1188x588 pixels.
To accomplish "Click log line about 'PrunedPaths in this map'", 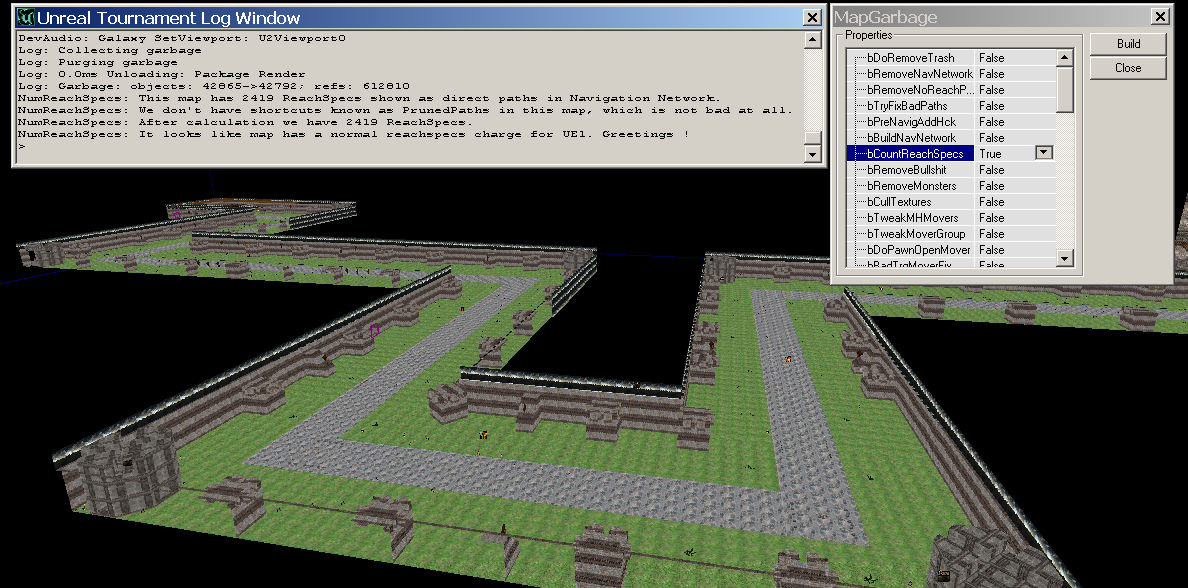I will click(x=405, y=110).
